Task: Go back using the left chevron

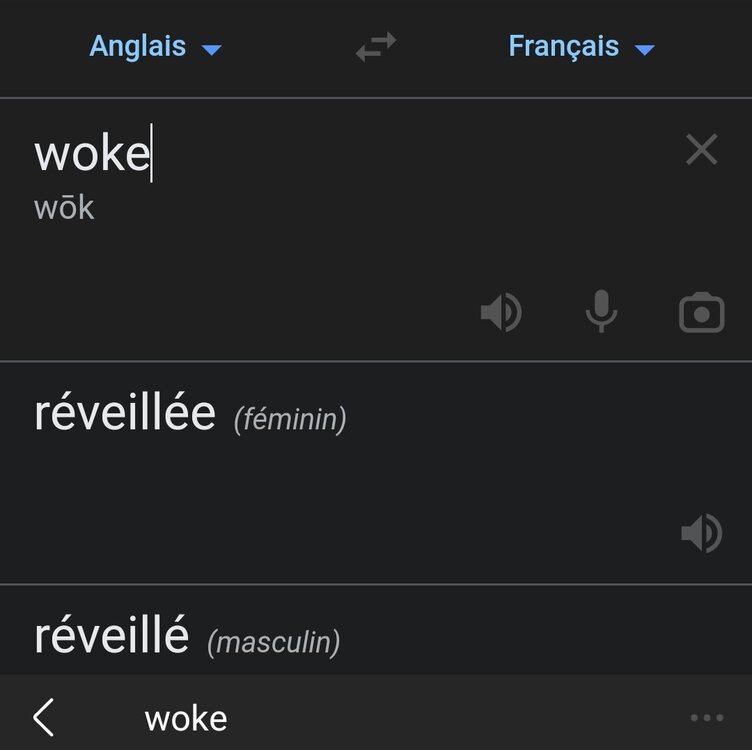Action: click(x=43, y=718)
